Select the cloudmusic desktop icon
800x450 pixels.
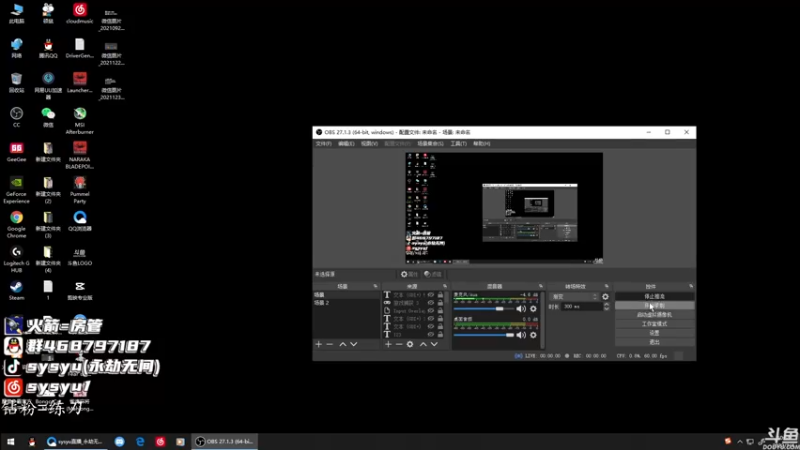click(x=80, y=13)
